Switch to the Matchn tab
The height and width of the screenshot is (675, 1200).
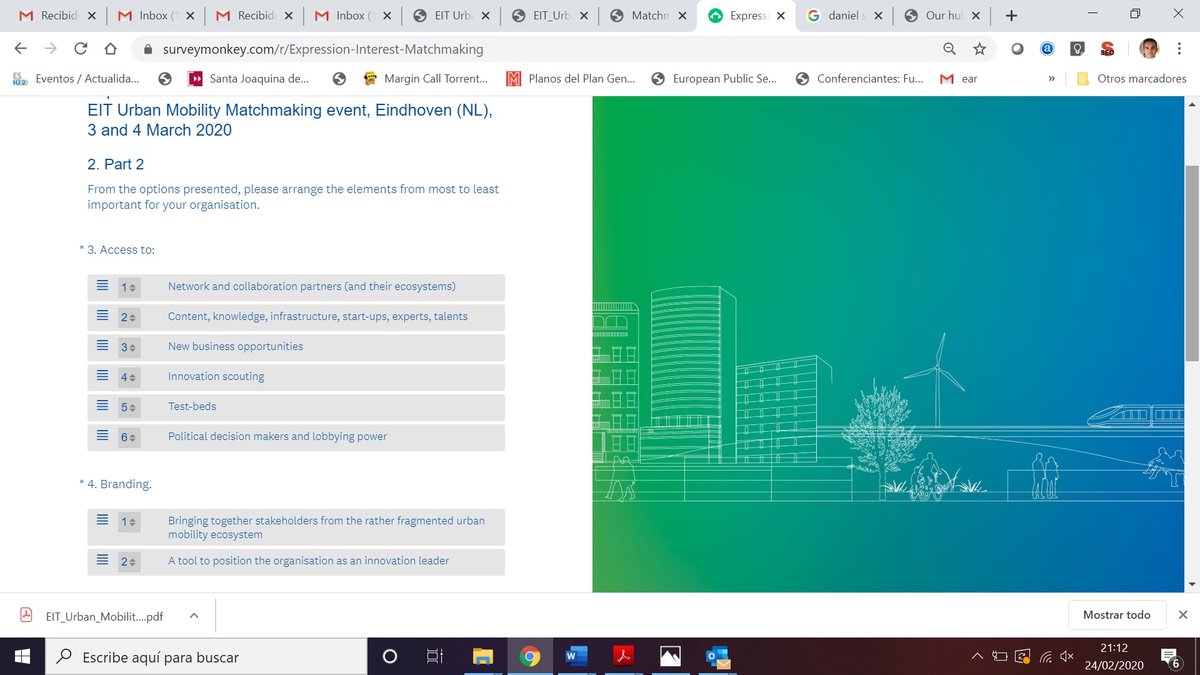tap(648, 16)
